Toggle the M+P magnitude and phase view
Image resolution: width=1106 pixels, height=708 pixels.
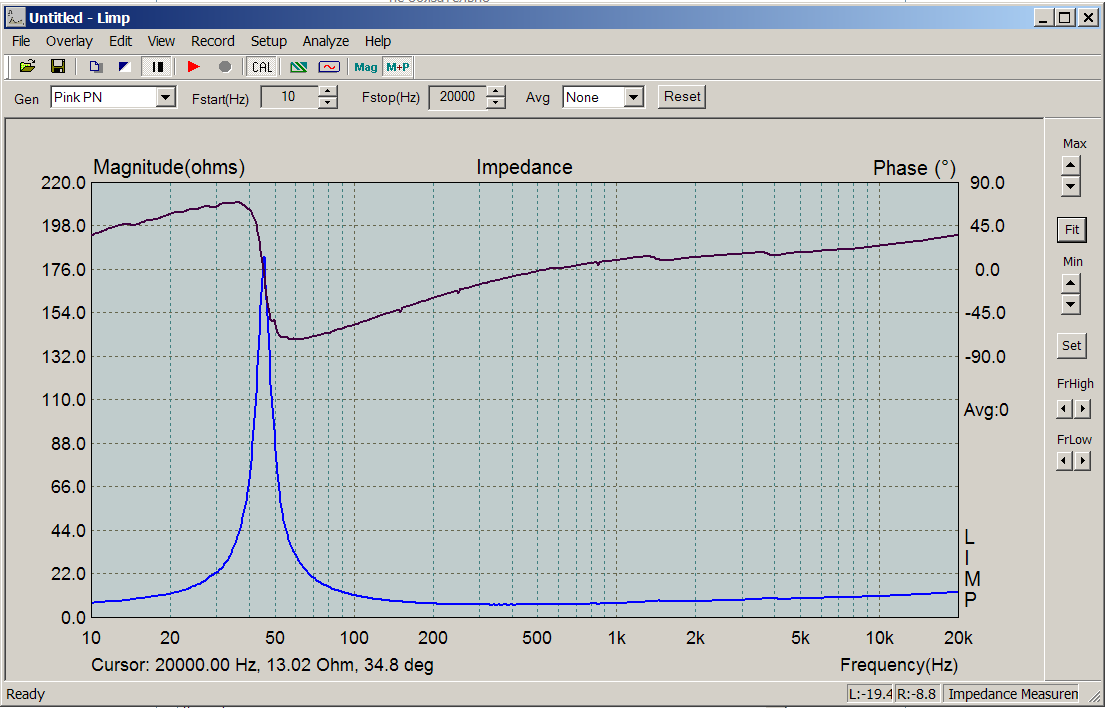click(x=398, y=67)
